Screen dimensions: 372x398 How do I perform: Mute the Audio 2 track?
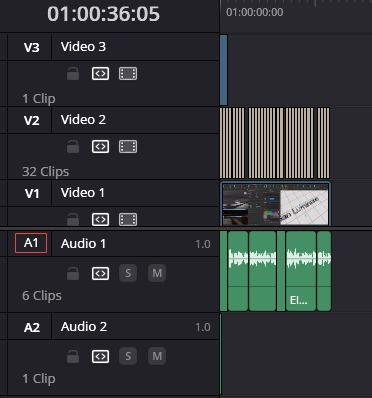[x=157, y=356]
